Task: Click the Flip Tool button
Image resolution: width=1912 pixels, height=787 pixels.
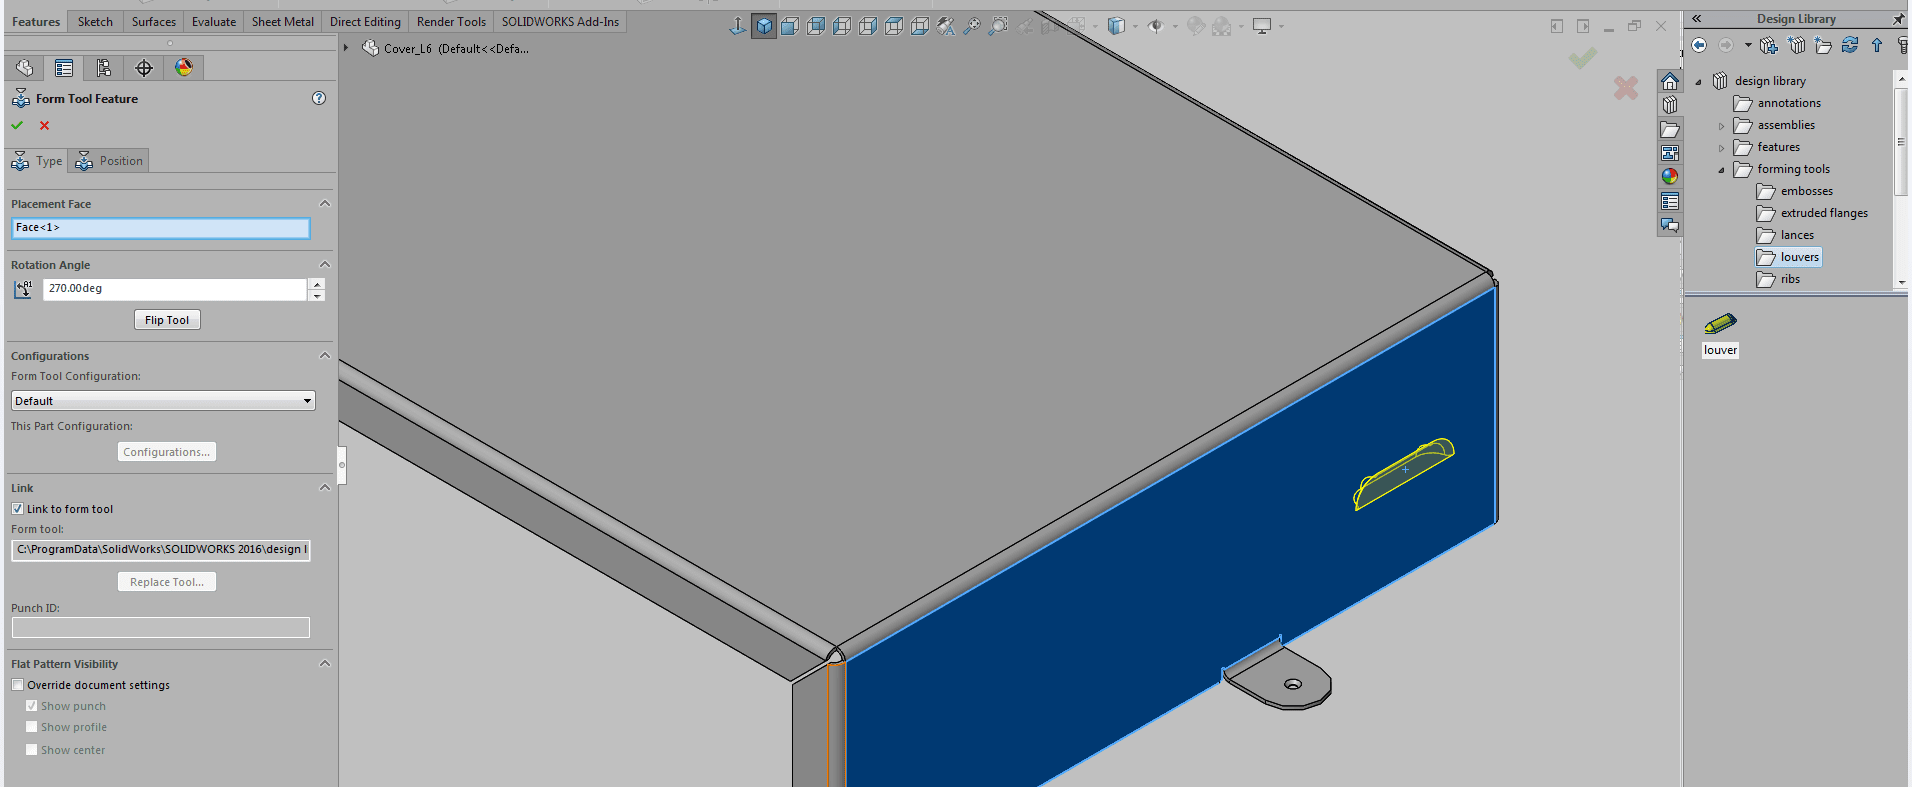Action: tap(167, 320)
